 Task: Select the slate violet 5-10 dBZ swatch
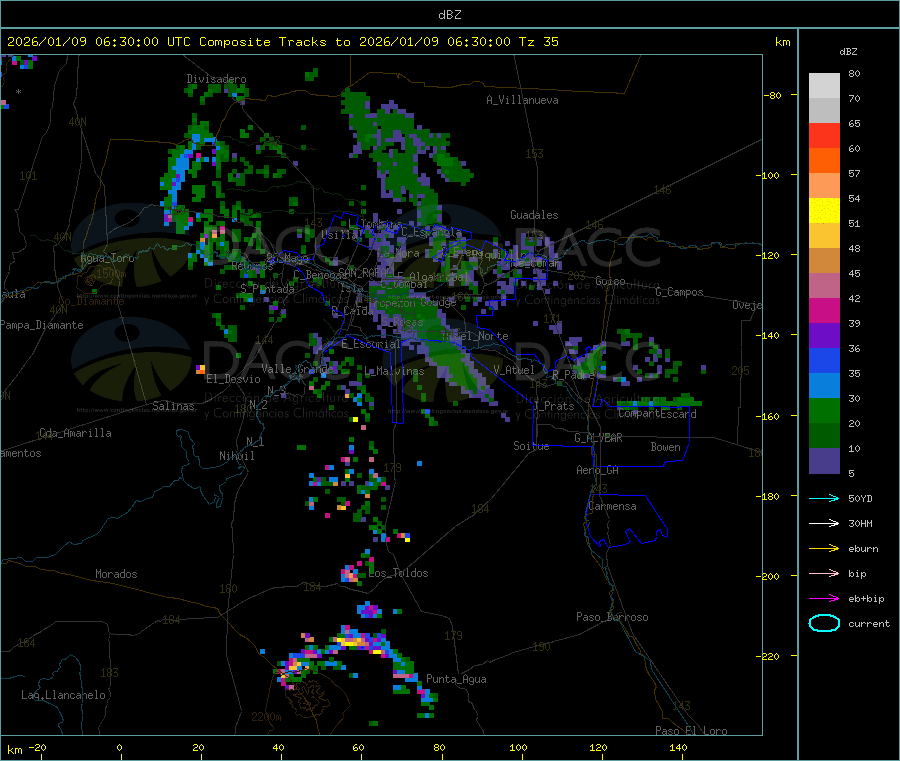pos(824,461)
